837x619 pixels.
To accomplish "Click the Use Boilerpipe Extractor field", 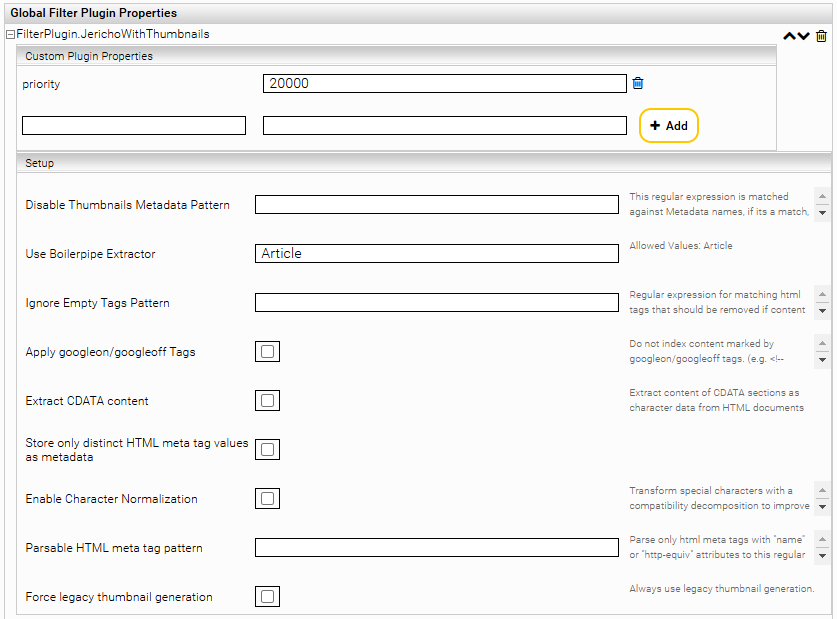I will click(437, 253).
